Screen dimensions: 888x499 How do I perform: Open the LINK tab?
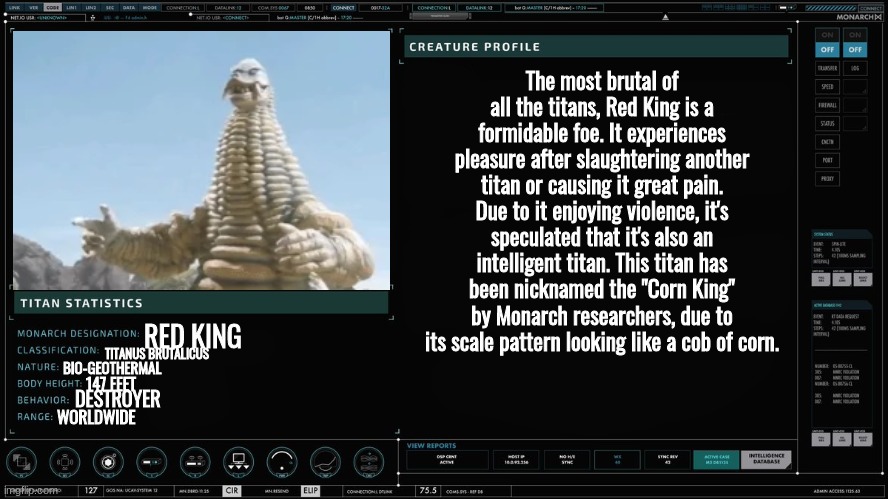pos(15,8)
